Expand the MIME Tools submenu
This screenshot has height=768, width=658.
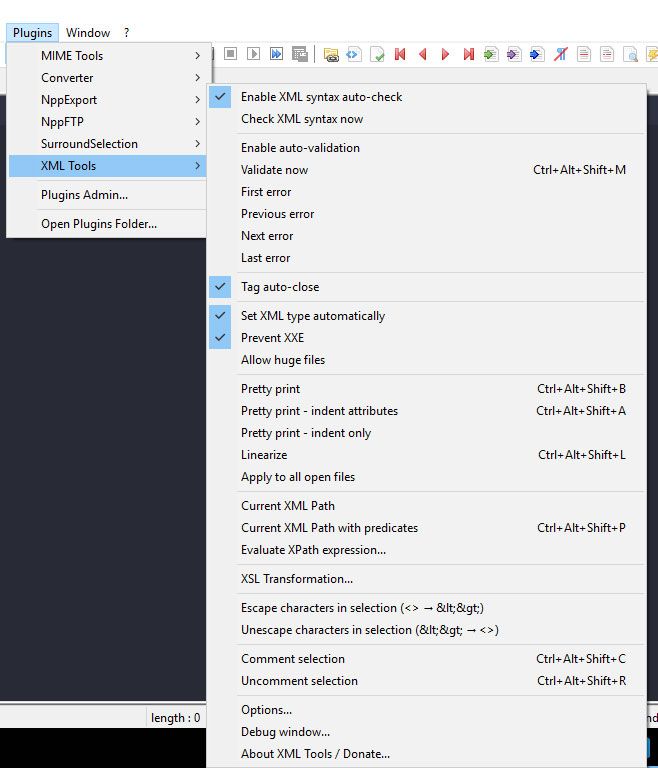coord(107,56)
